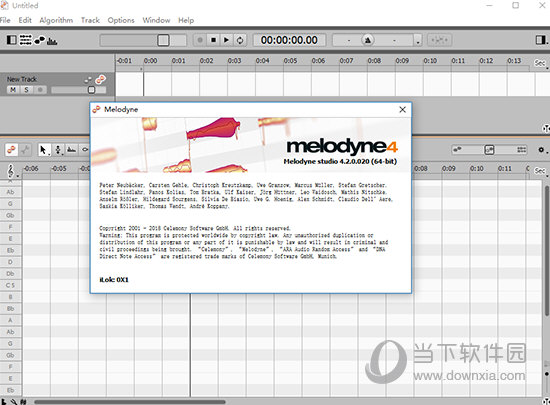550x405 pixels.
Task: Open the tempo field dropdown arrow
Action: click(418, 40)
